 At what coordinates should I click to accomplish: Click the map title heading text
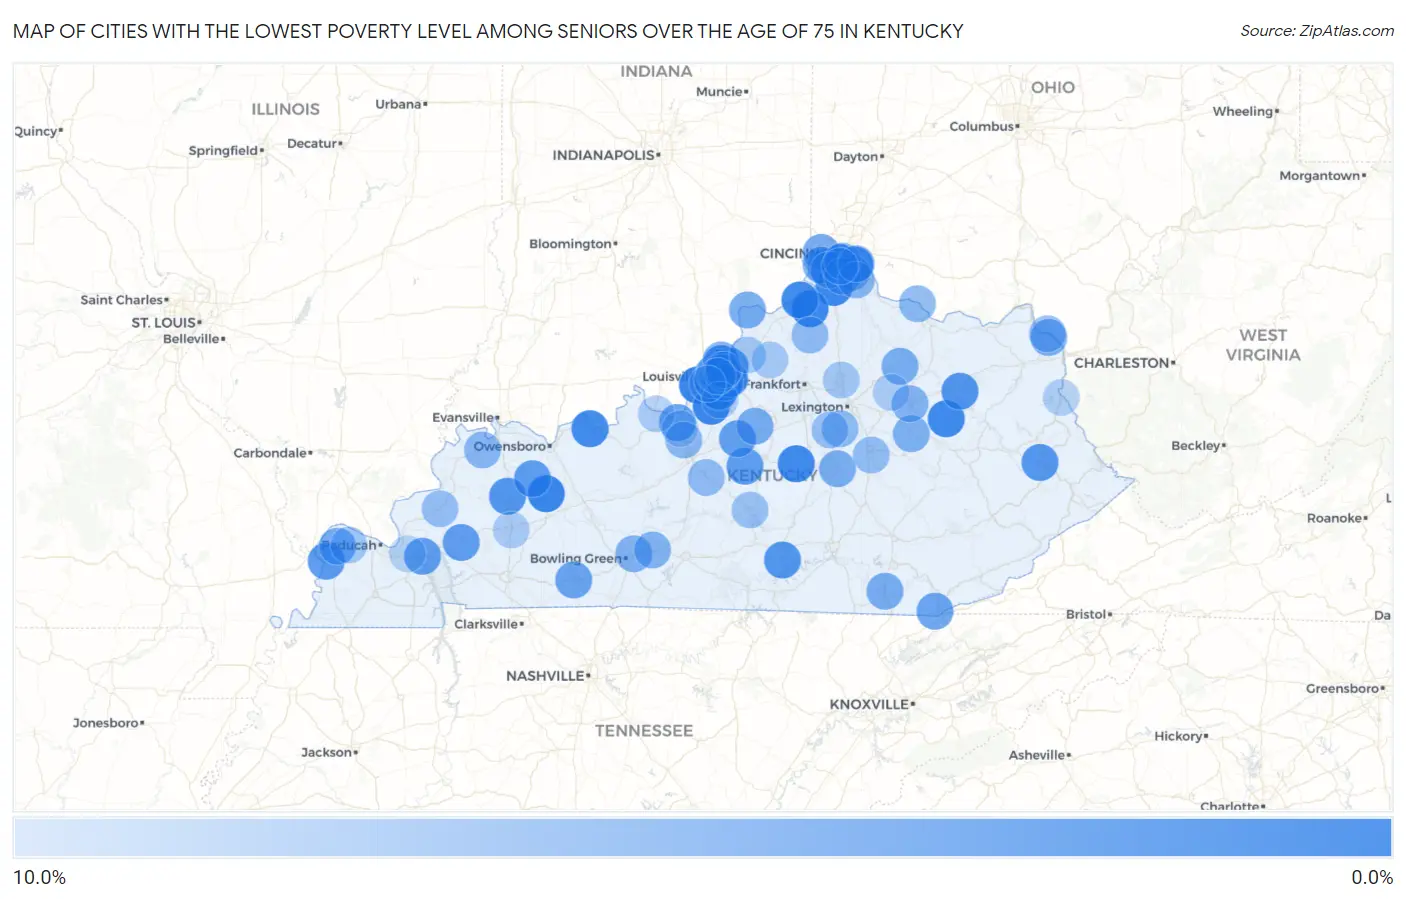coord(488,31)
